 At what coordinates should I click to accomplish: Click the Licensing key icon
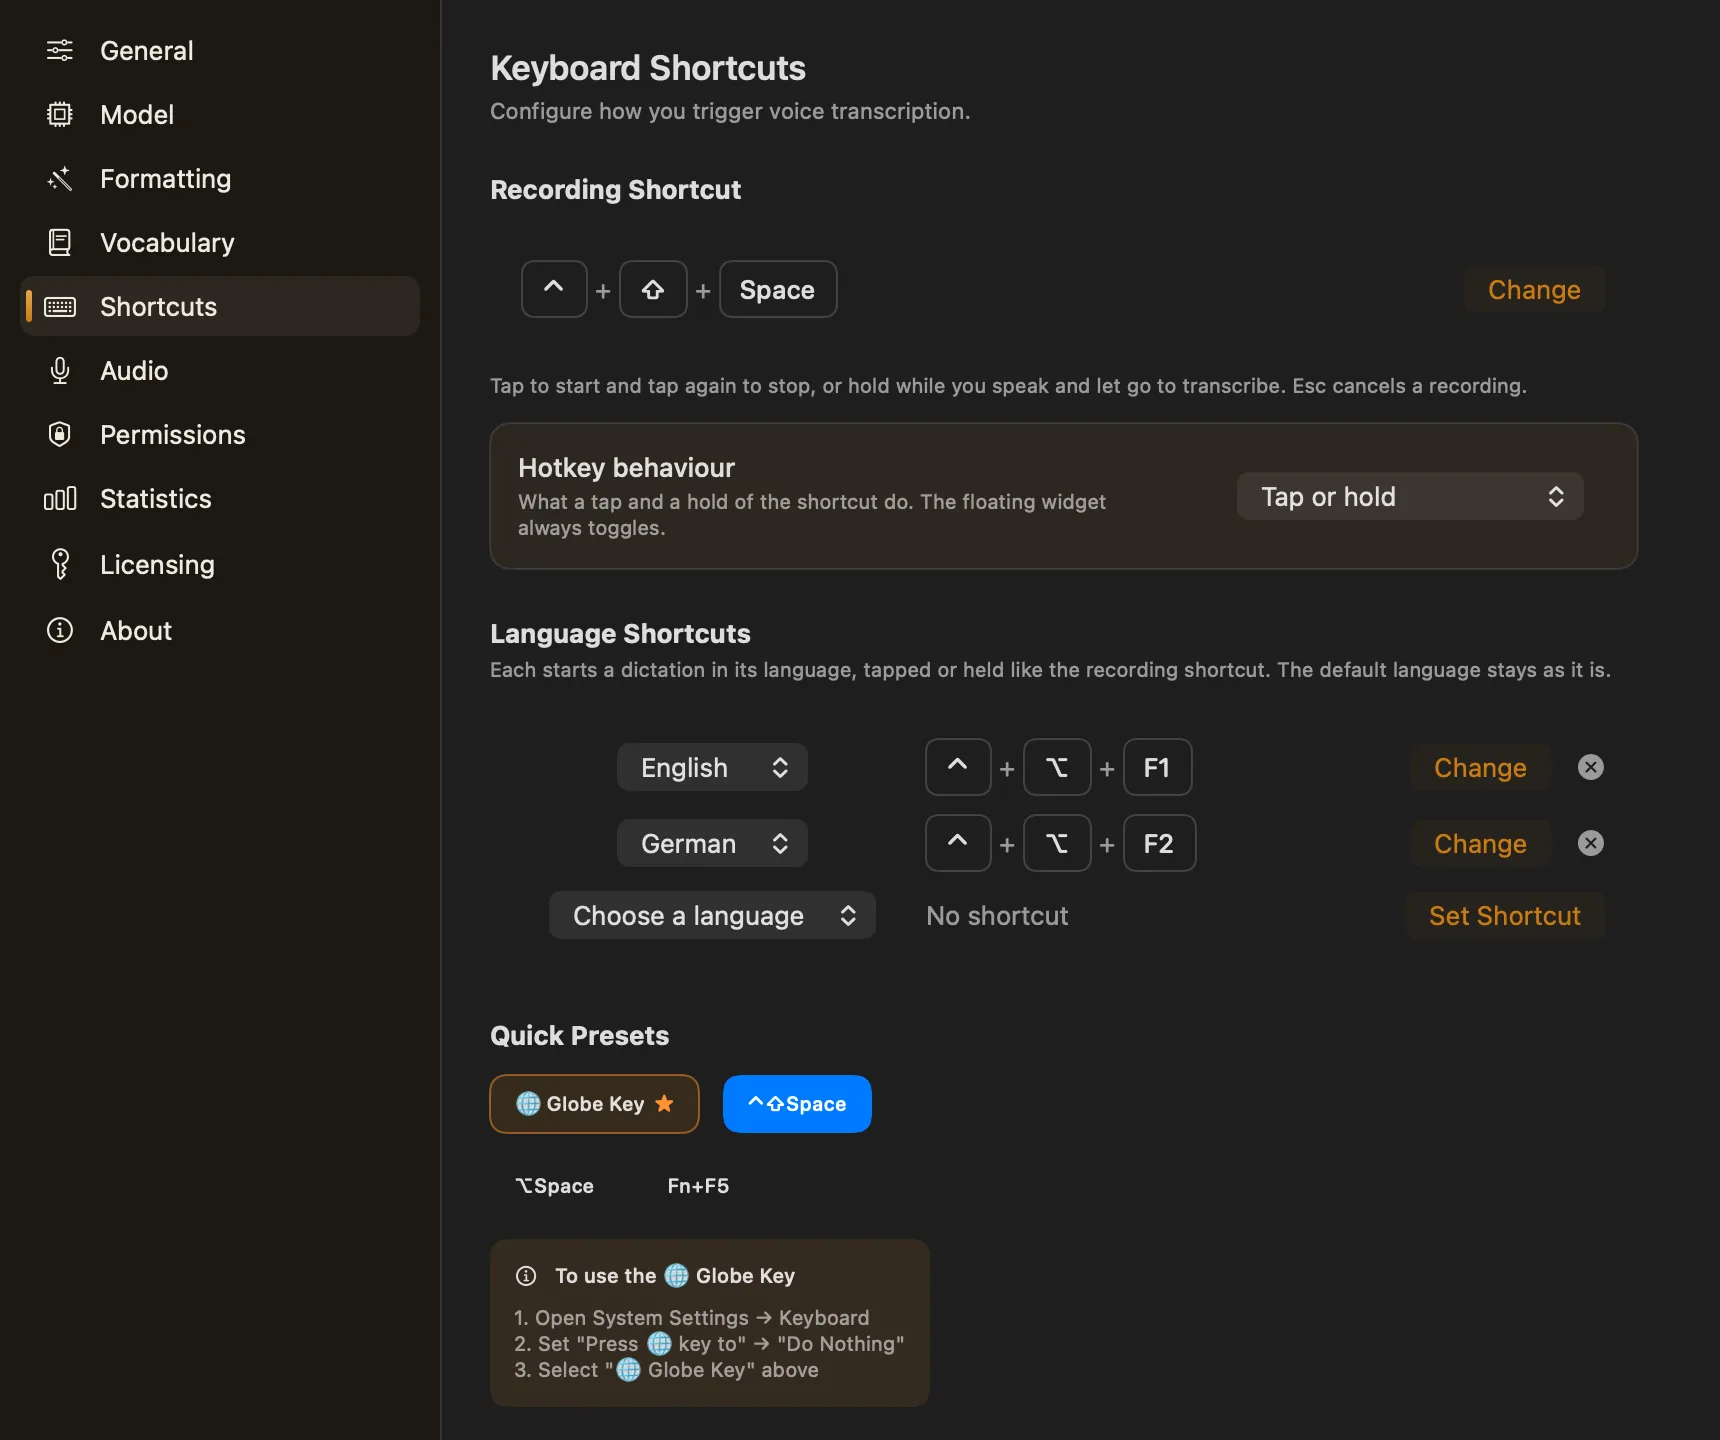tap(60, 564)
